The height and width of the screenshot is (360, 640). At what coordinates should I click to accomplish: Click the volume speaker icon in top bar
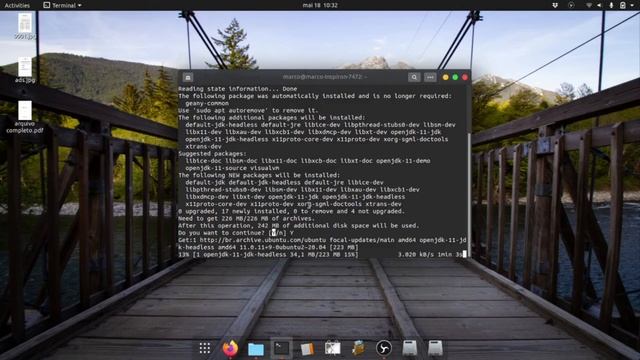pos(599,5)
